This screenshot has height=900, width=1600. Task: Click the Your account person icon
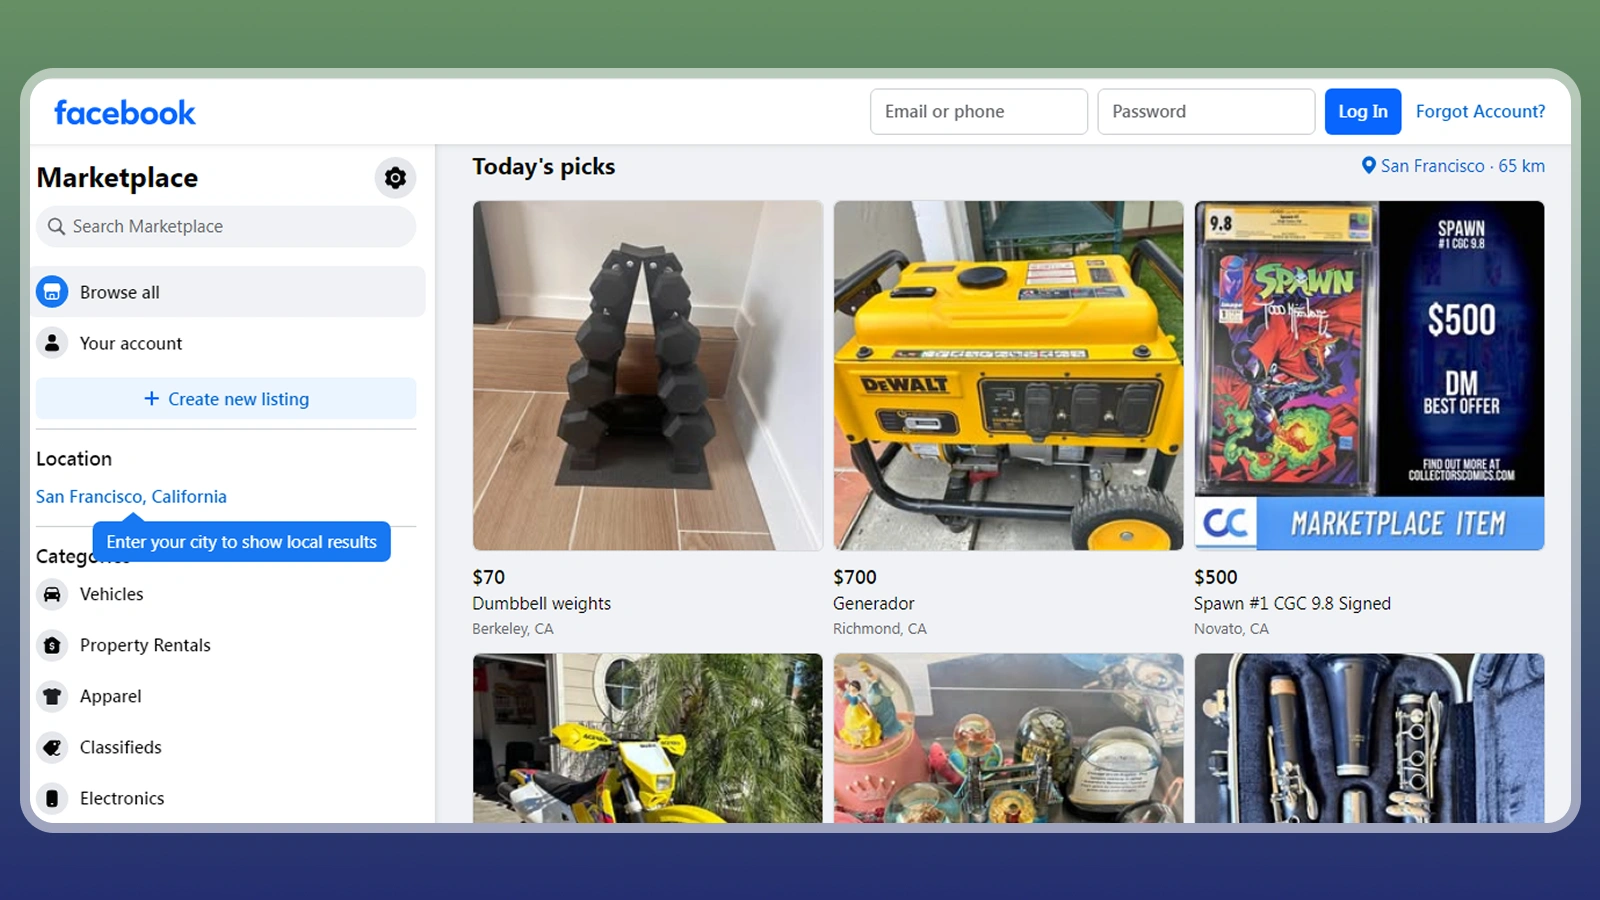(52, 343)
